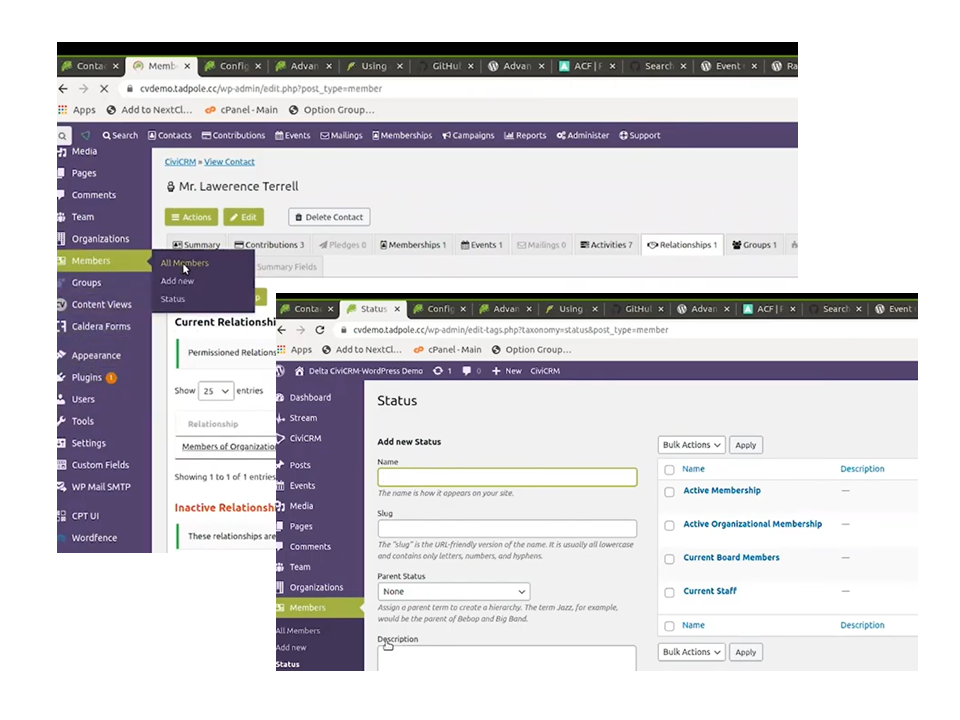Open comments bubble icon in admin bar
Image resolution: width=960 pixels, height=720 pixels.
[x=471, y=371]
